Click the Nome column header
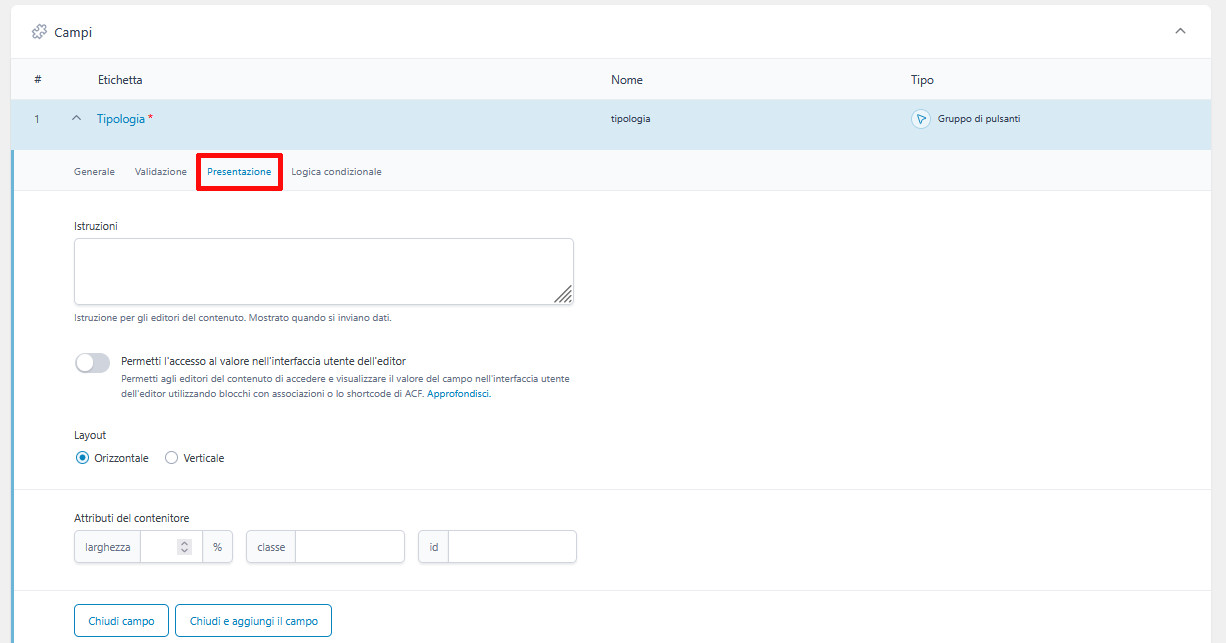This screenshot has width=1226, height=643. tap(627, 80)
